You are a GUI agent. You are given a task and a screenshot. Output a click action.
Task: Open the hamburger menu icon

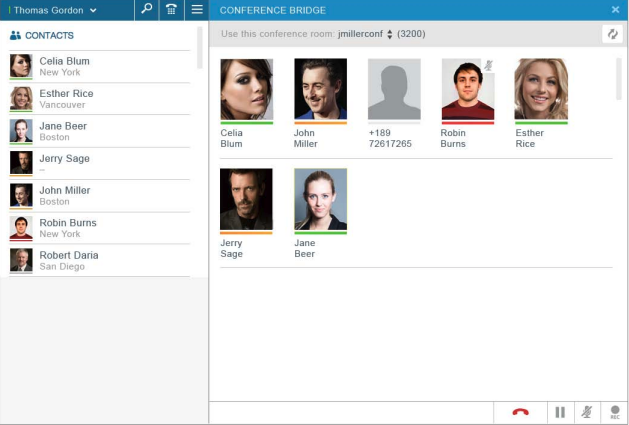(x=197, y=10)
